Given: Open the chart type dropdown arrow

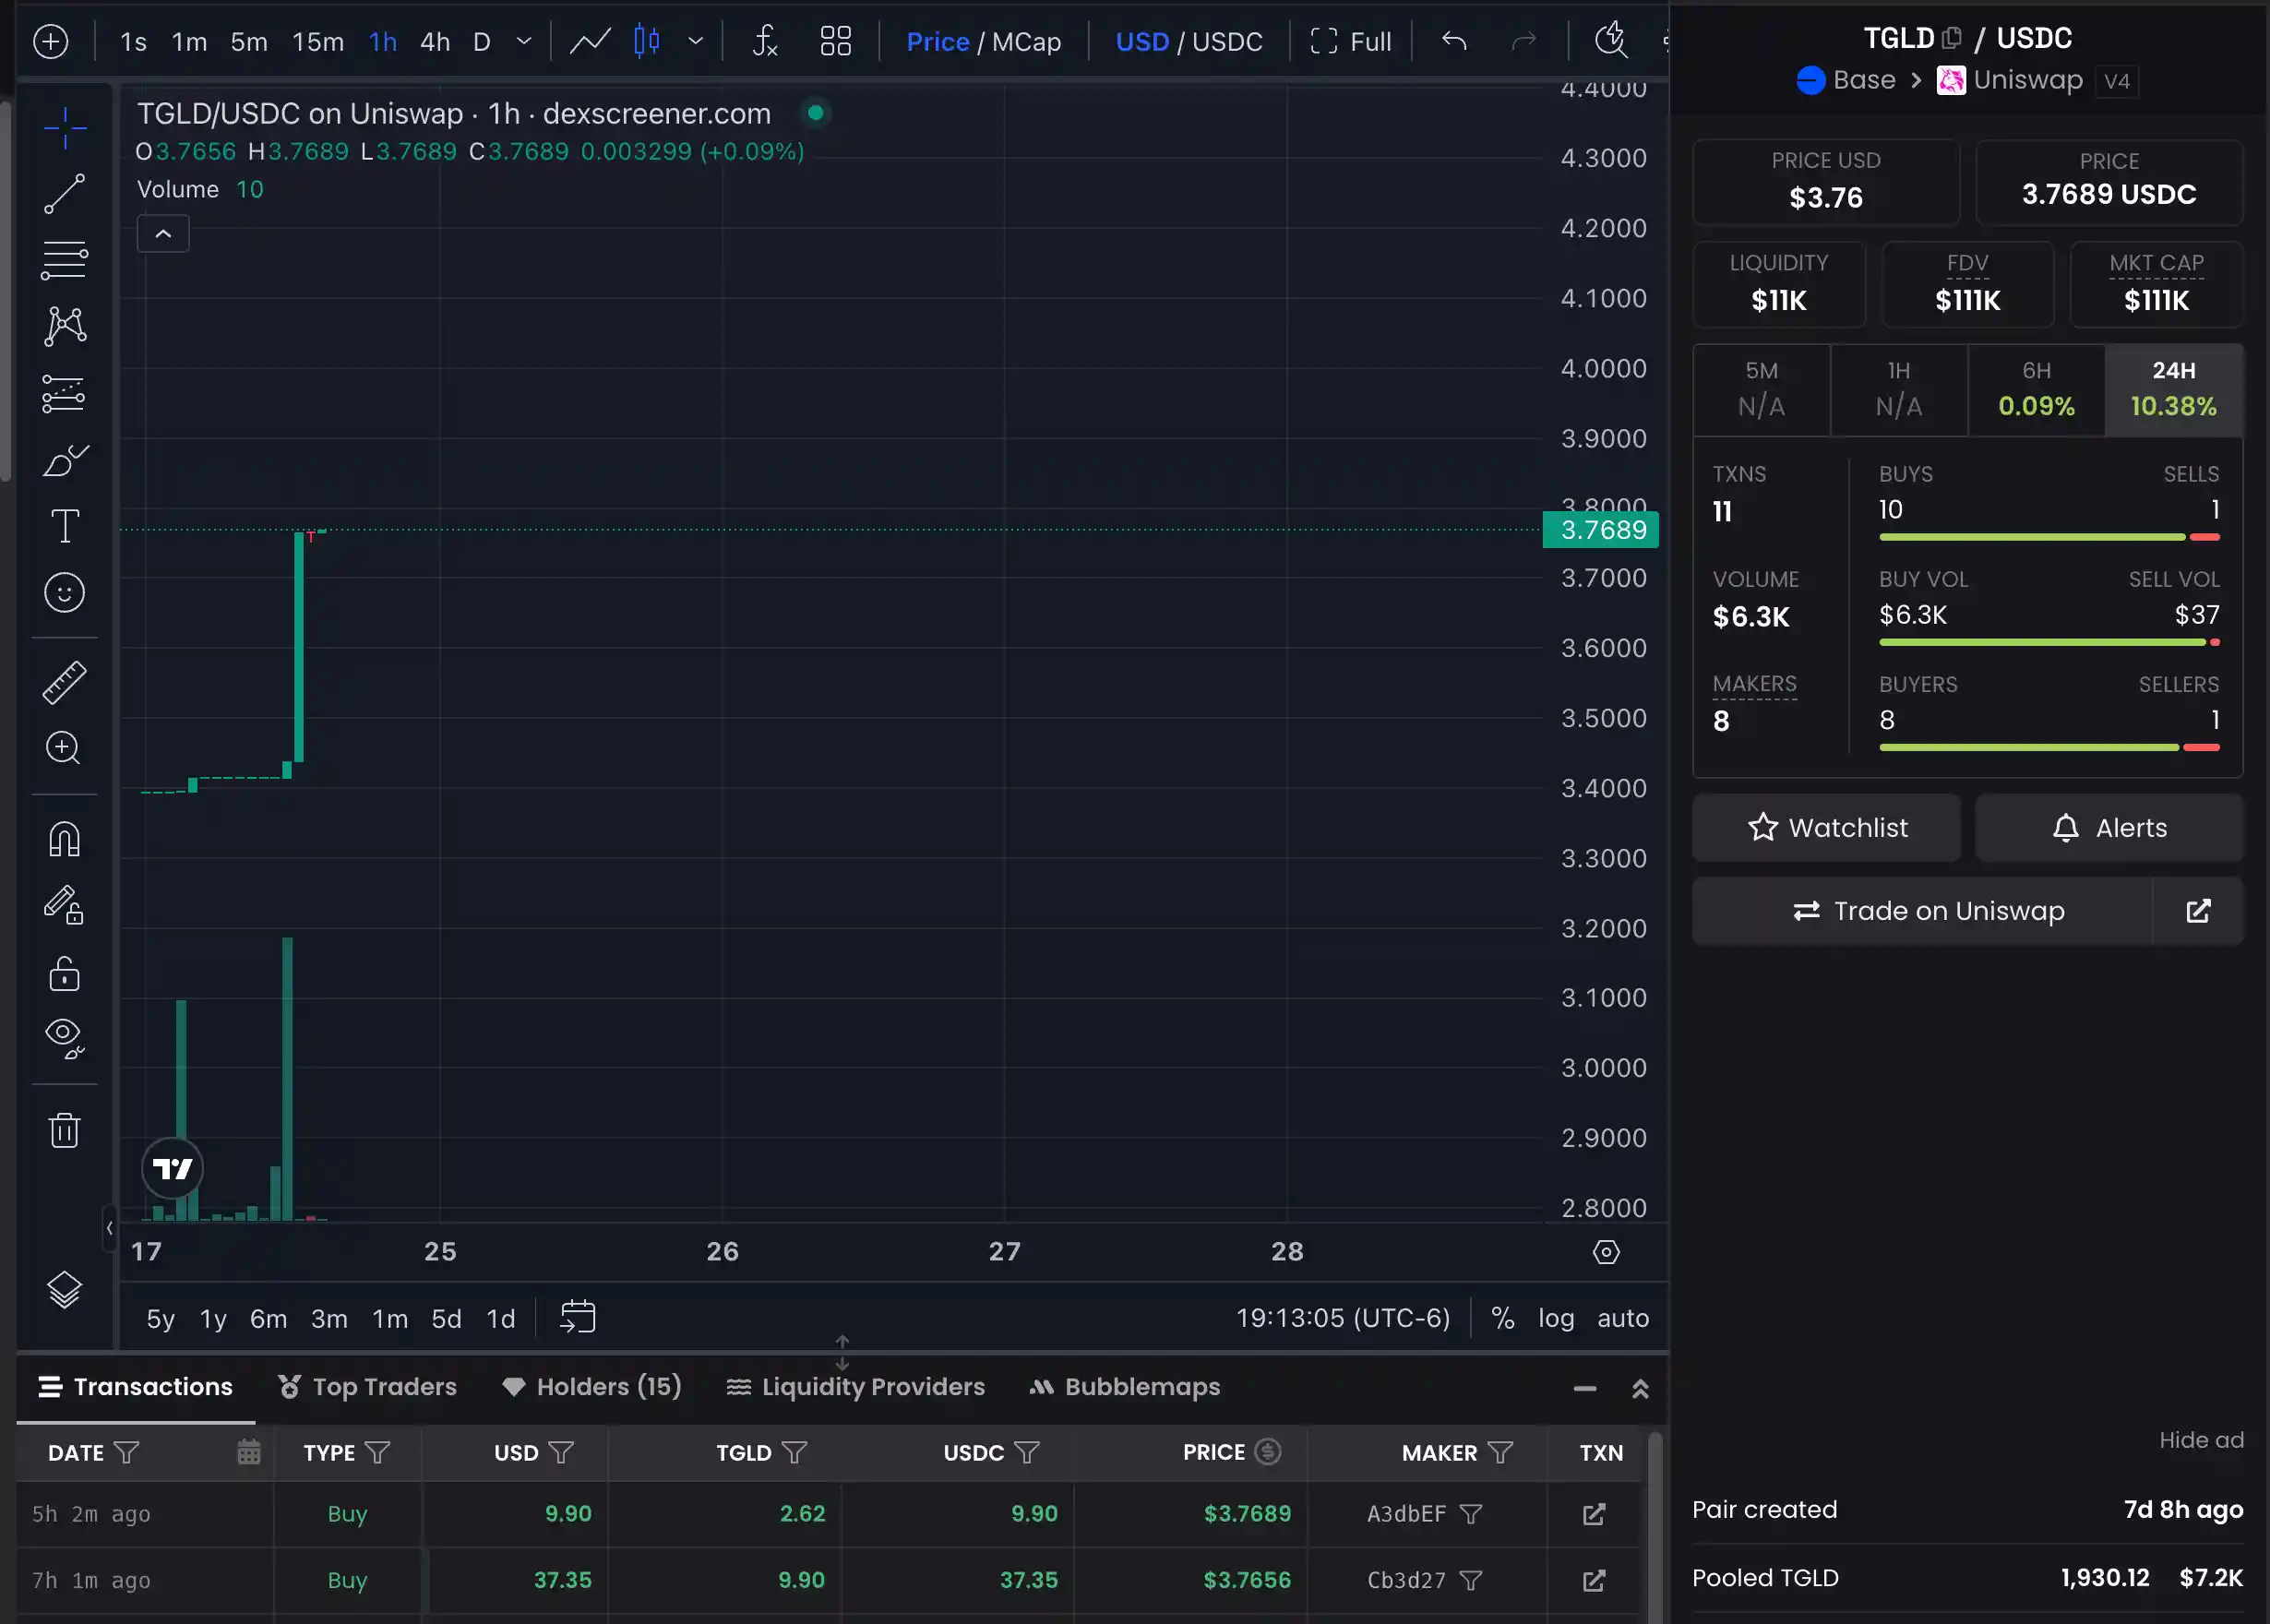Looking at the screenshot, I should pyautogui.click(x=695, y=41).
